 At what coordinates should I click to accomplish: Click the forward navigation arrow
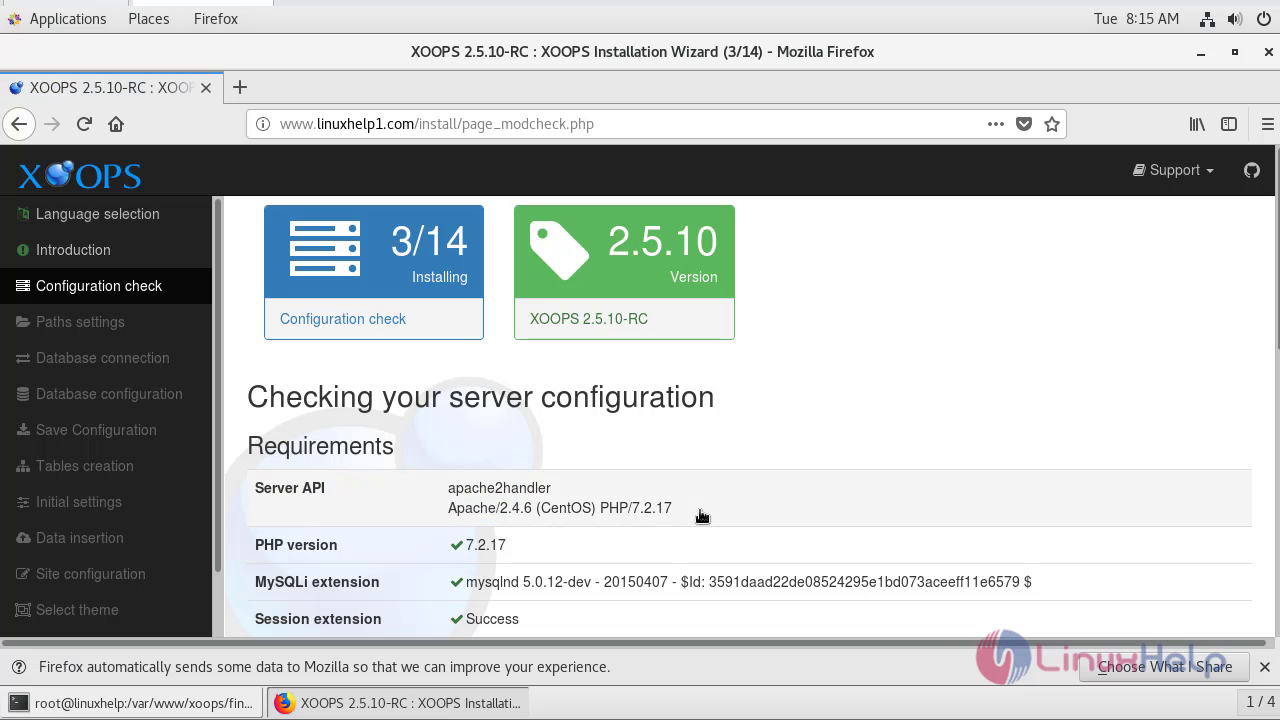[x=52, y=124]
